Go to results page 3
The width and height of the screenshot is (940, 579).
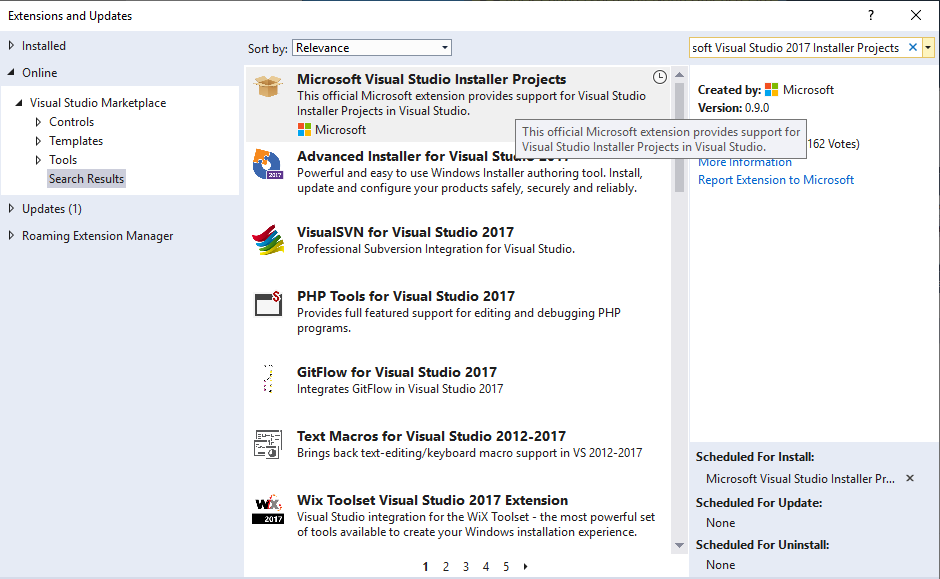coord(466,566)
